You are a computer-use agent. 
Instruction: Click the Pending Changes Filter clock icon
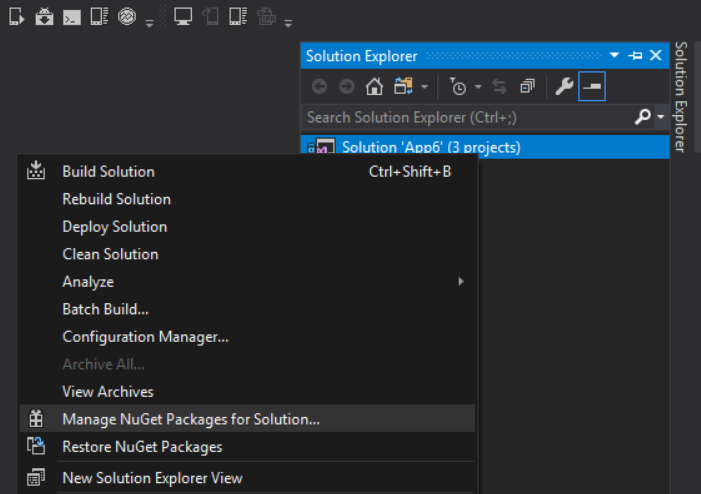pyautogui.click(x=458, y=86)
